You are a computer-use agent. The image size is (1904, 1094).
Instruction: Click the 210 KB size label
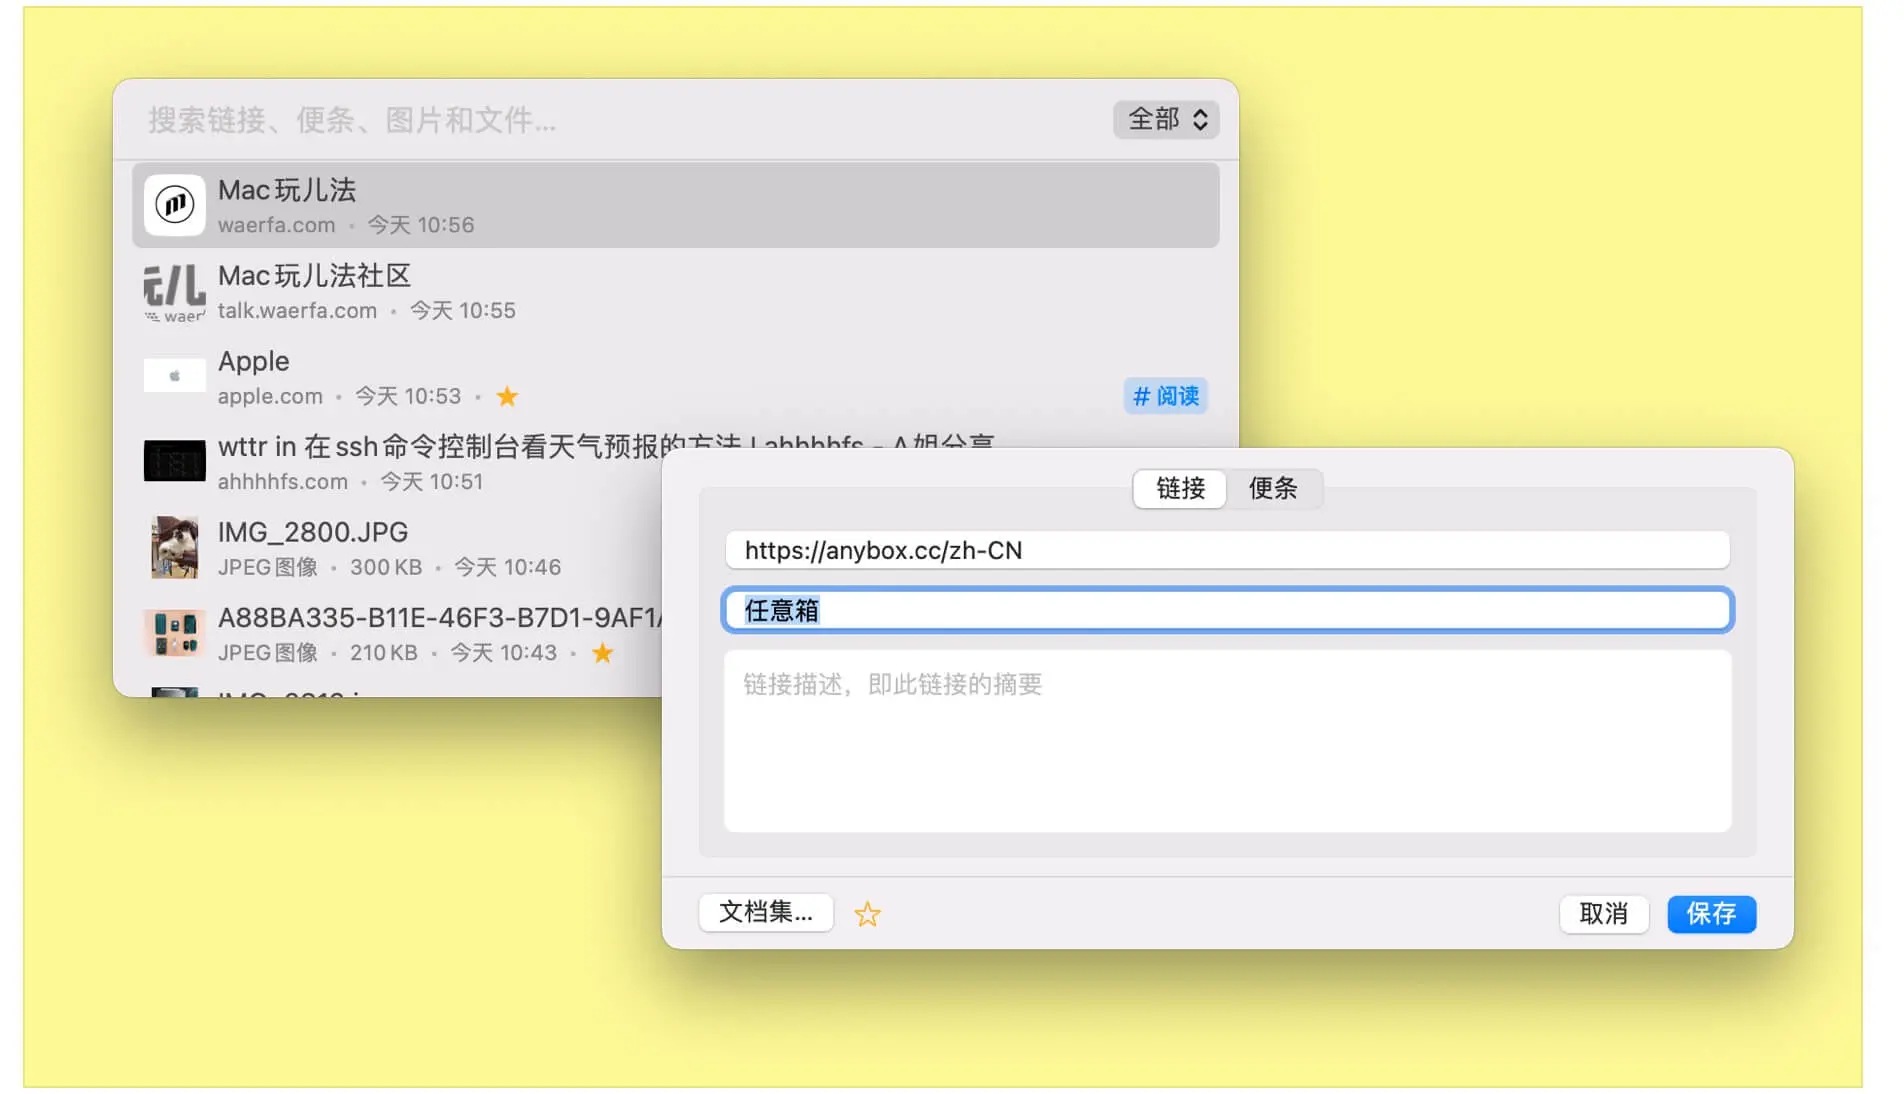pos(384,653)
